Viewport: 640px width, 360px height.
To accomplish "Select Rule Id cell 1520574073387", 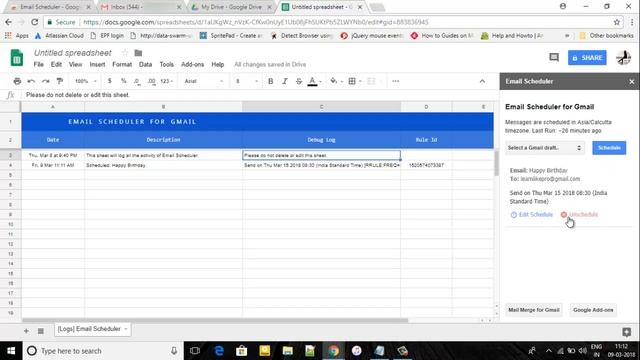I will (x=426, y=165).
